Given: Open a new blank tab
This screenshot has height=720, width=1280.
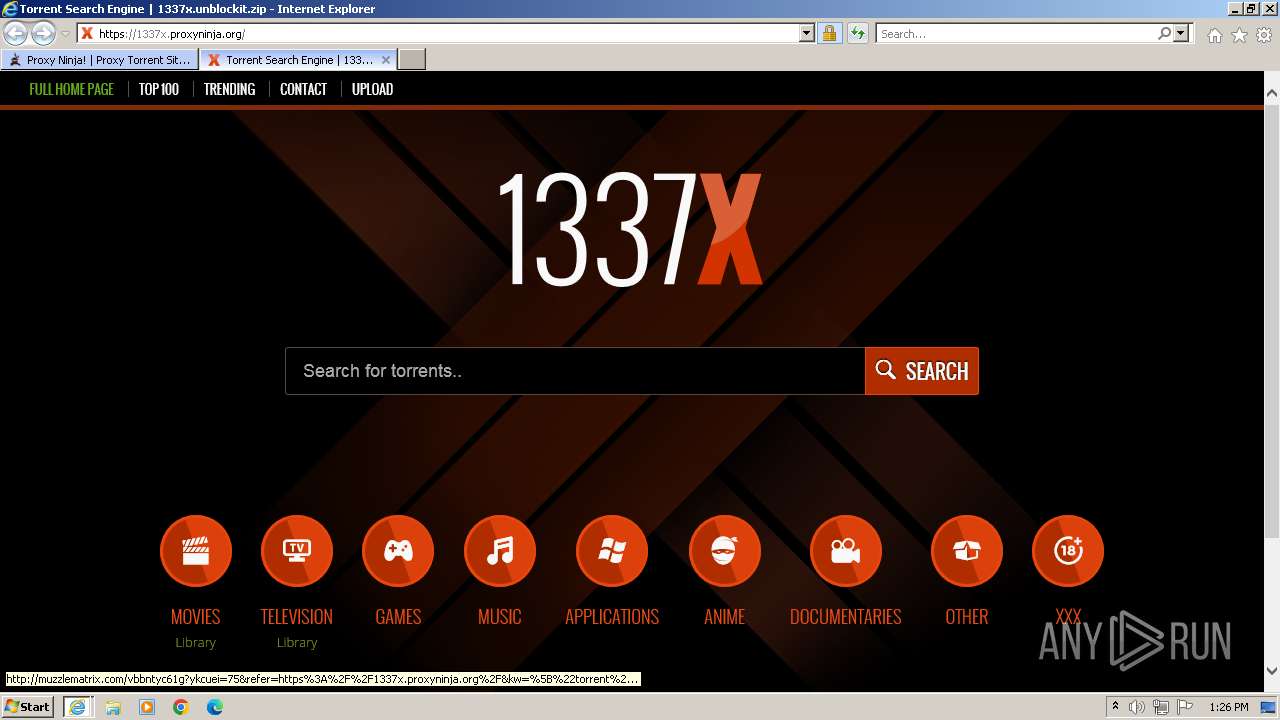Looking at the screenshot, I should (x=412, y=60).
